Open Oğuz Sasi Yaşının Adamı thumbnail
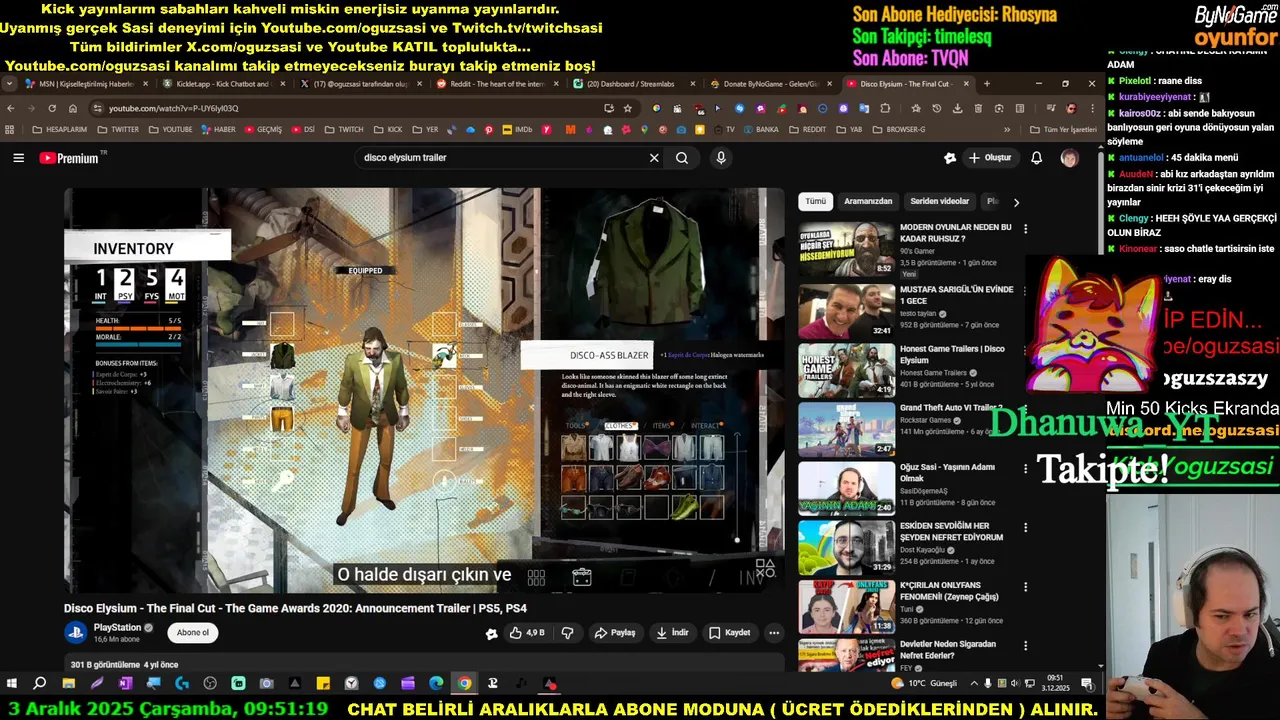The height and width of the screenshot is (720, 1280). coord(846,488)
